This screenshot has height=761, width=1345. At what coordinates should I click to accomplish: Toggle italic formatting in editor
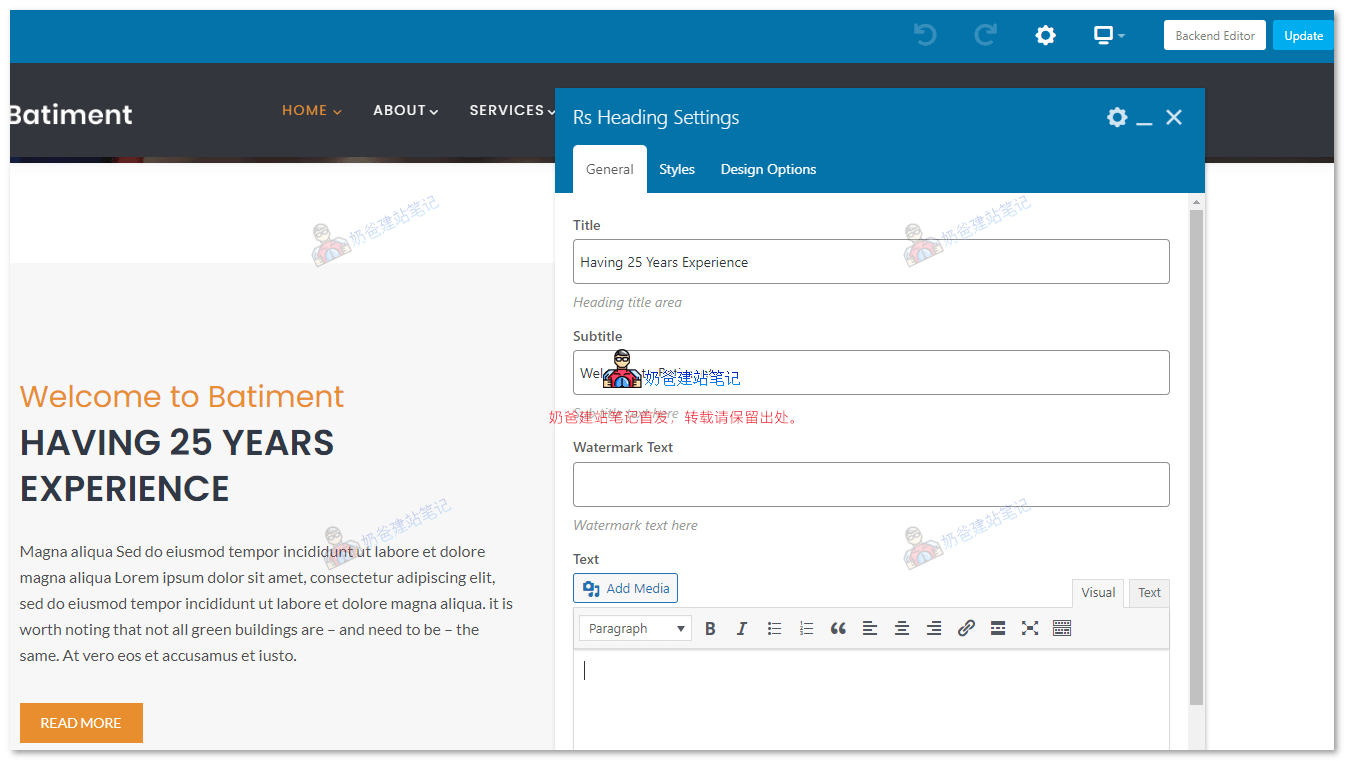coord(741,629)
